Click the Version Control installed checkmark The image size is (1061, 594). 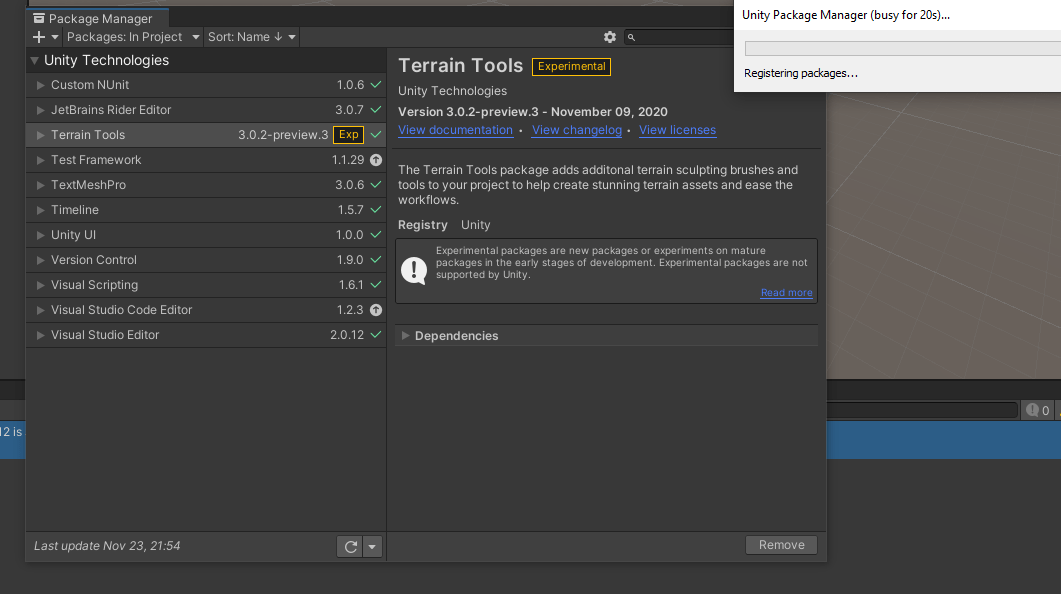[376, 260]
